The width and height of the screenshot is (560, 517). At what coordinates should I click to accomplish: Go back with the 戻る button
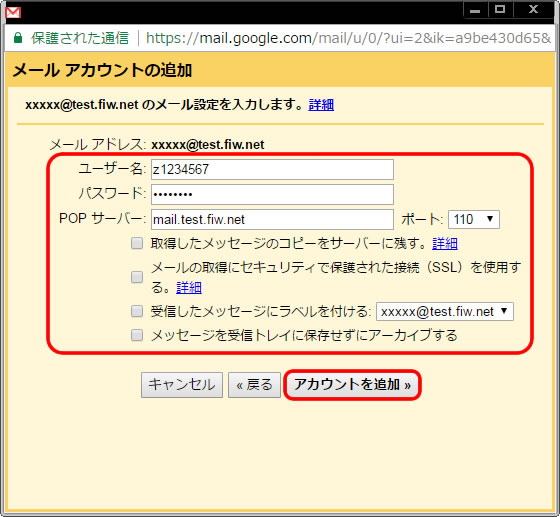pos(254,385)
